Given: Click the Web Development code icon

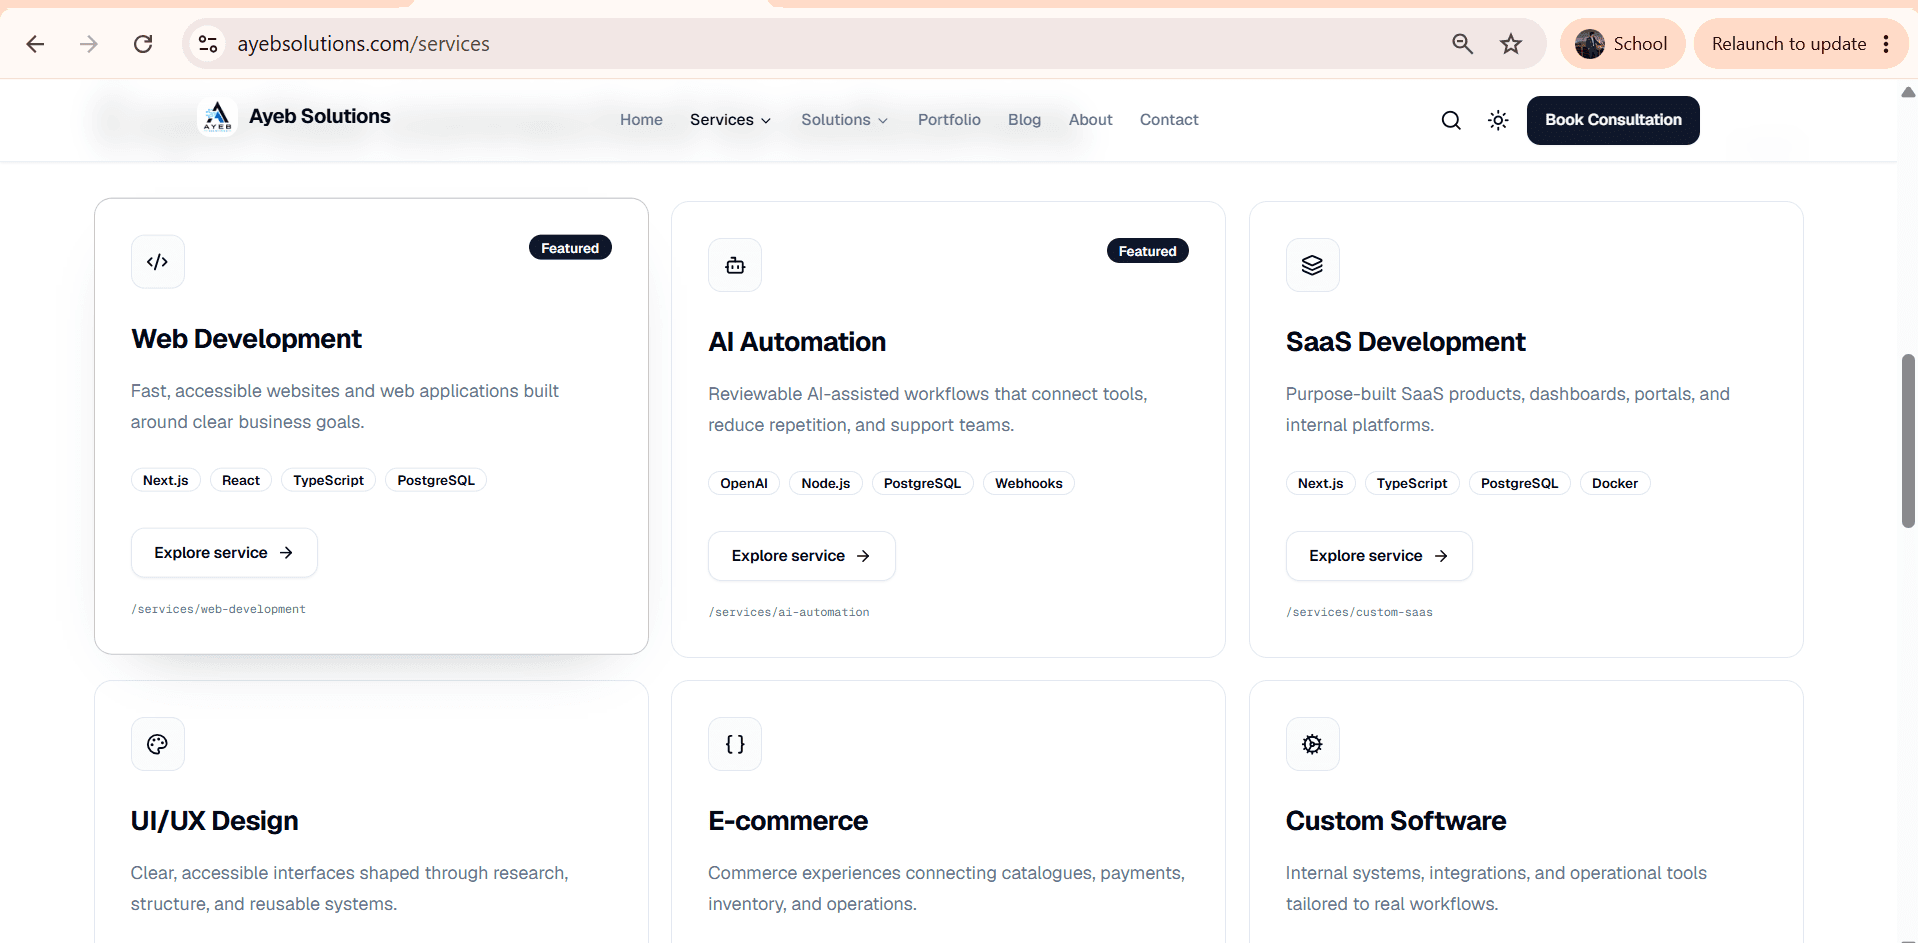Looking at the screenshot, I should pyautogui.click(x=158, y=262).
